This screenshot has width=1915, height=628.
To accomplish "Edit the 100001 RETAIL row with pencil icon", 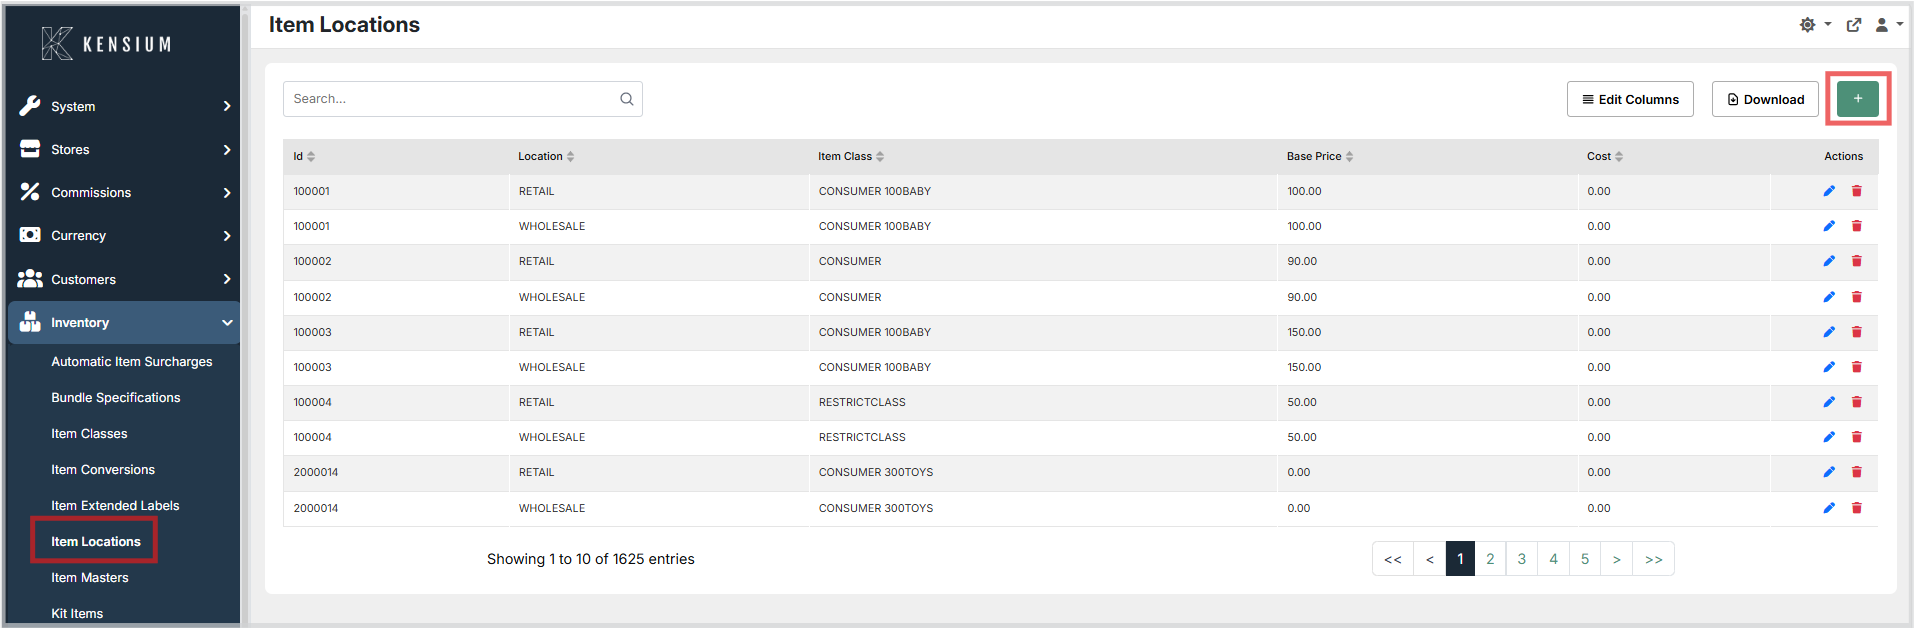I will [1829, 191].
